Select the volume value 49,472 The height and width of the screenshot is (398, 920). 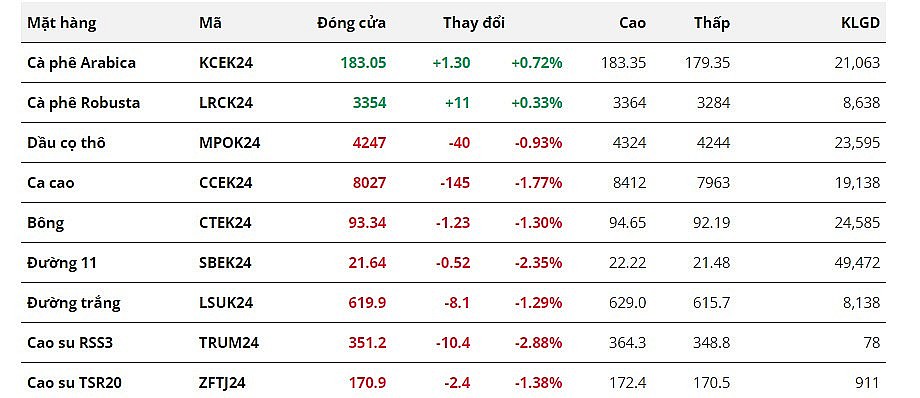[857, 262]
